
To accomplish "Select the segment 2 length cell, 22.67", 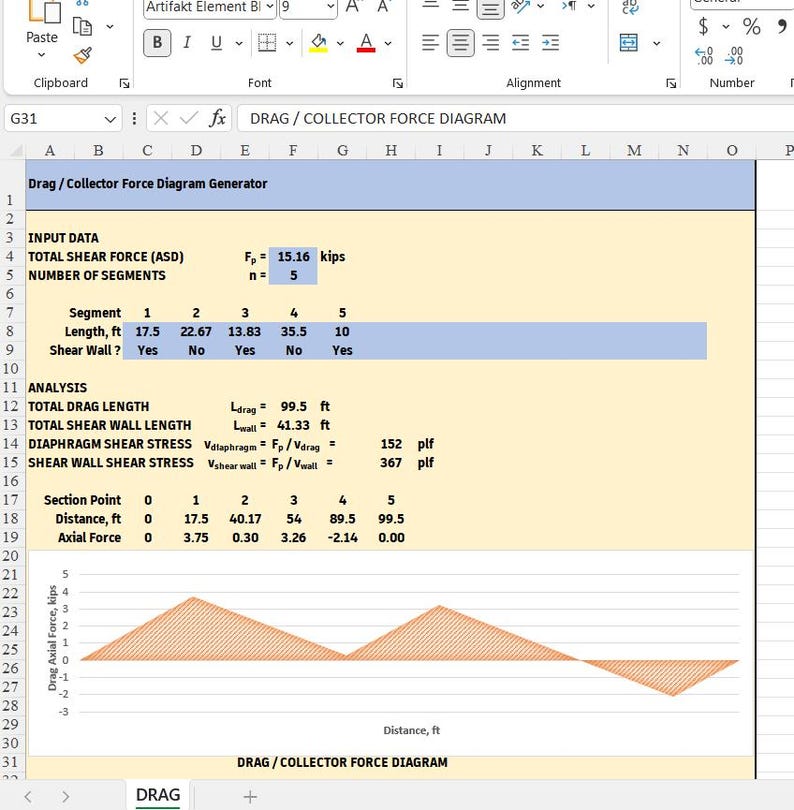I will click(196, 332).
